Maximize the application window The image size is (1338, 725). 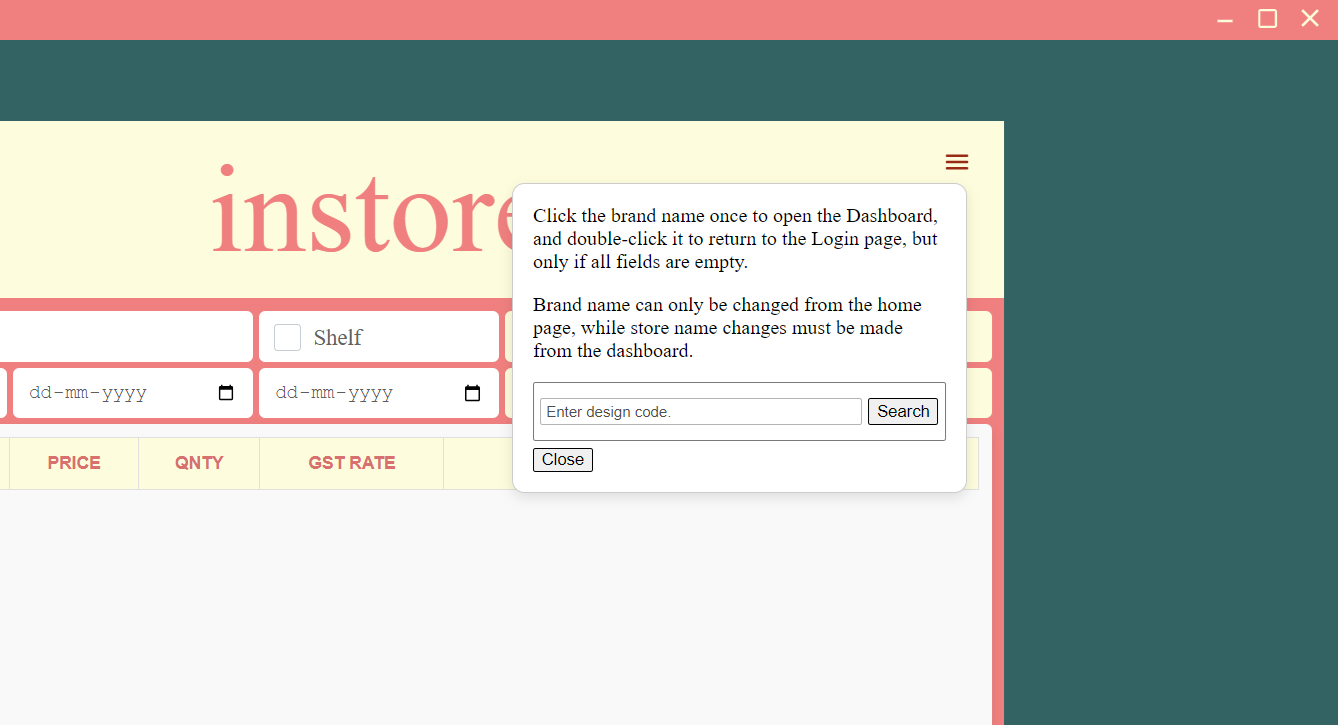(1267, 19)
